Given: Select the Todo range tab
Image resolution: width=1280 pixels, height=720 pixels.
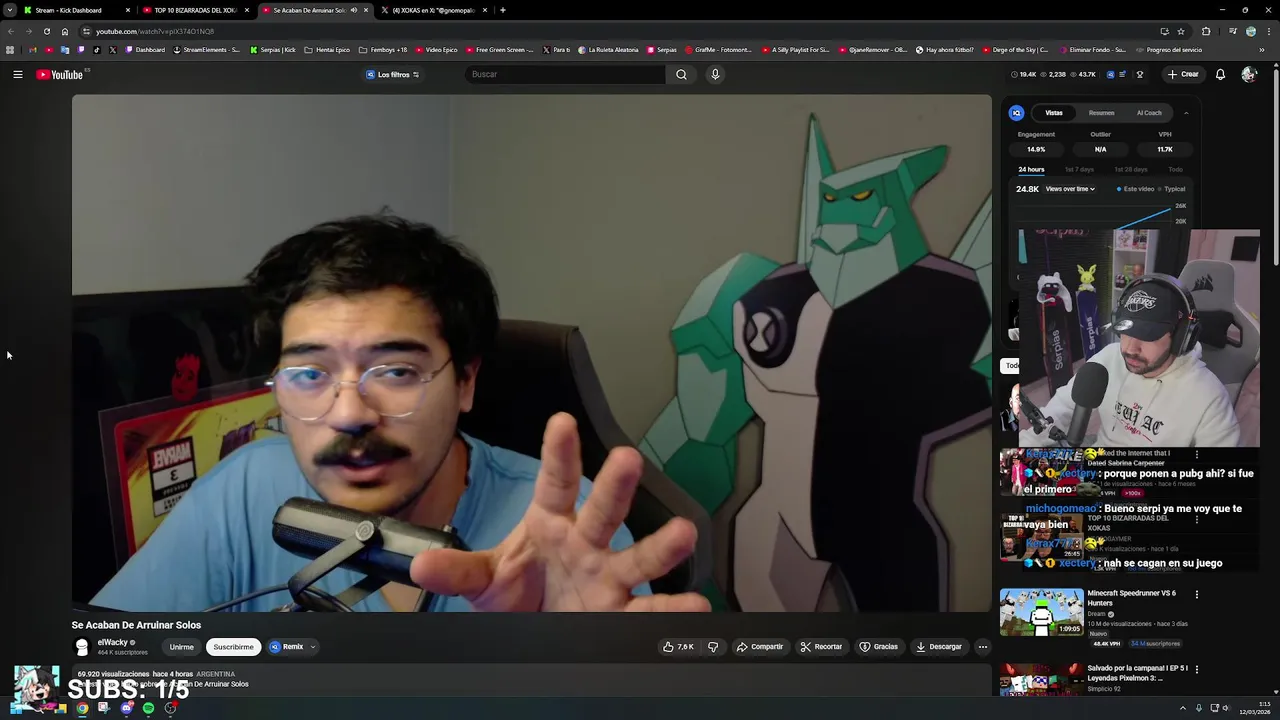Looking at the screenshot, I should [x=1175, y=169].
